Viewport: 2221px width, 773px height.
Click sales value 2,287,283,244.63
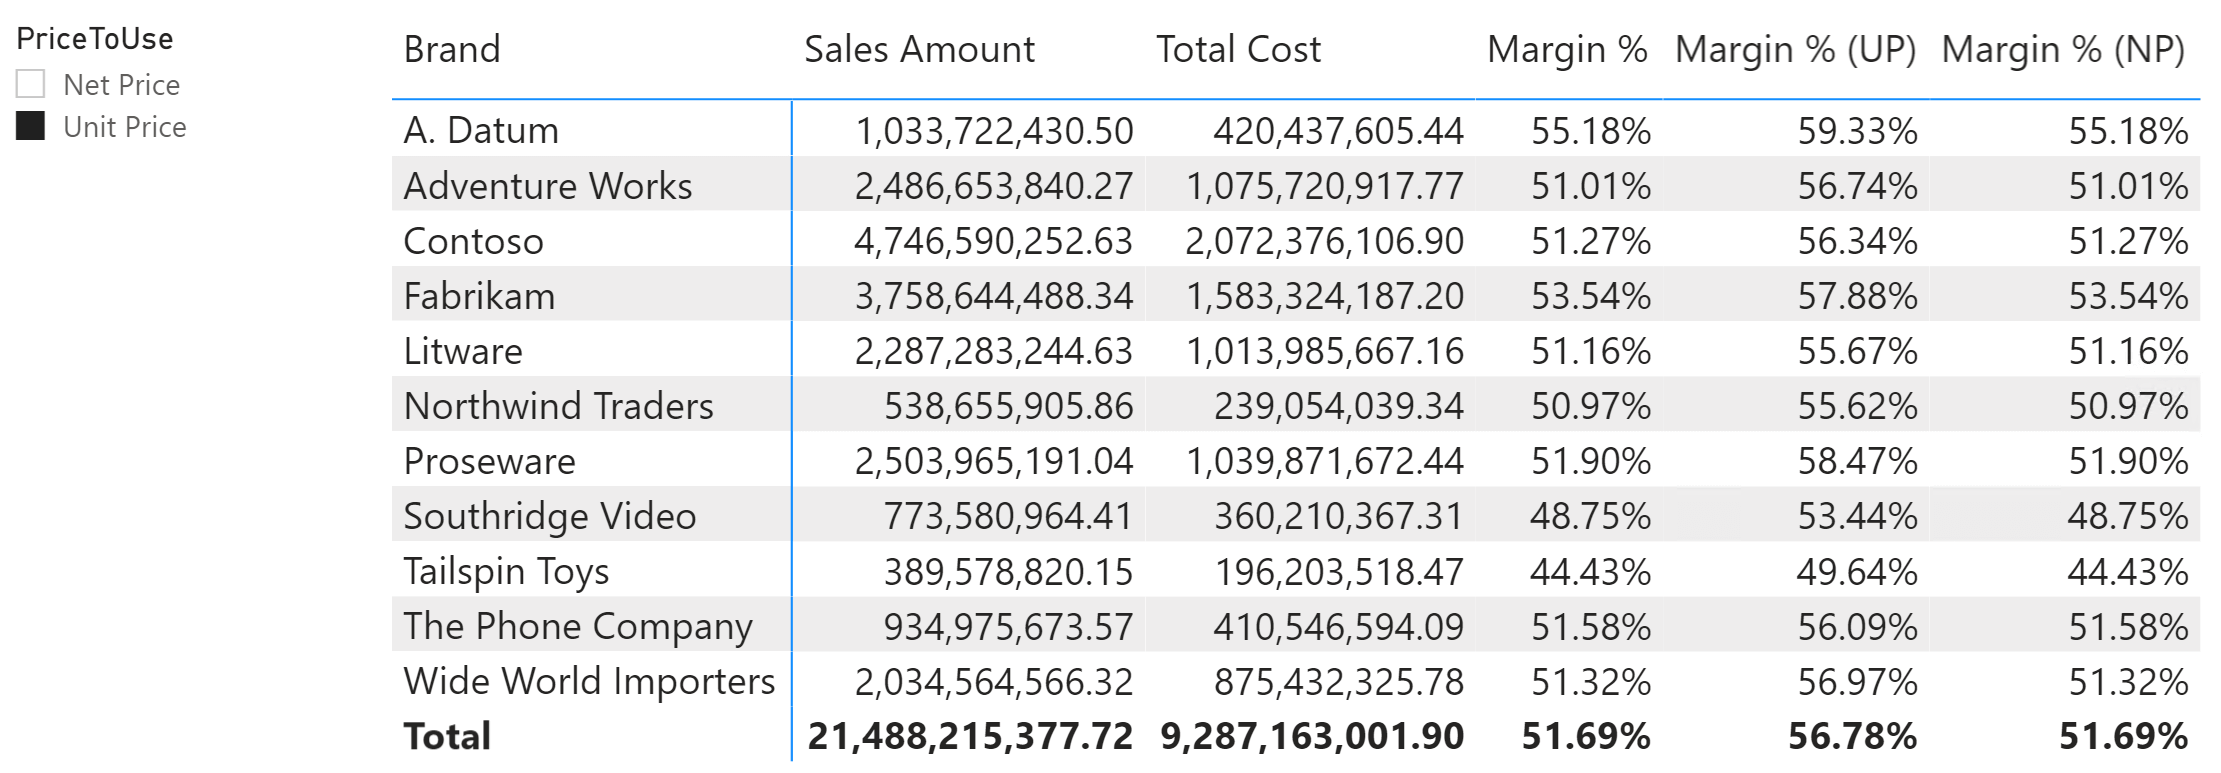(993, 351)
